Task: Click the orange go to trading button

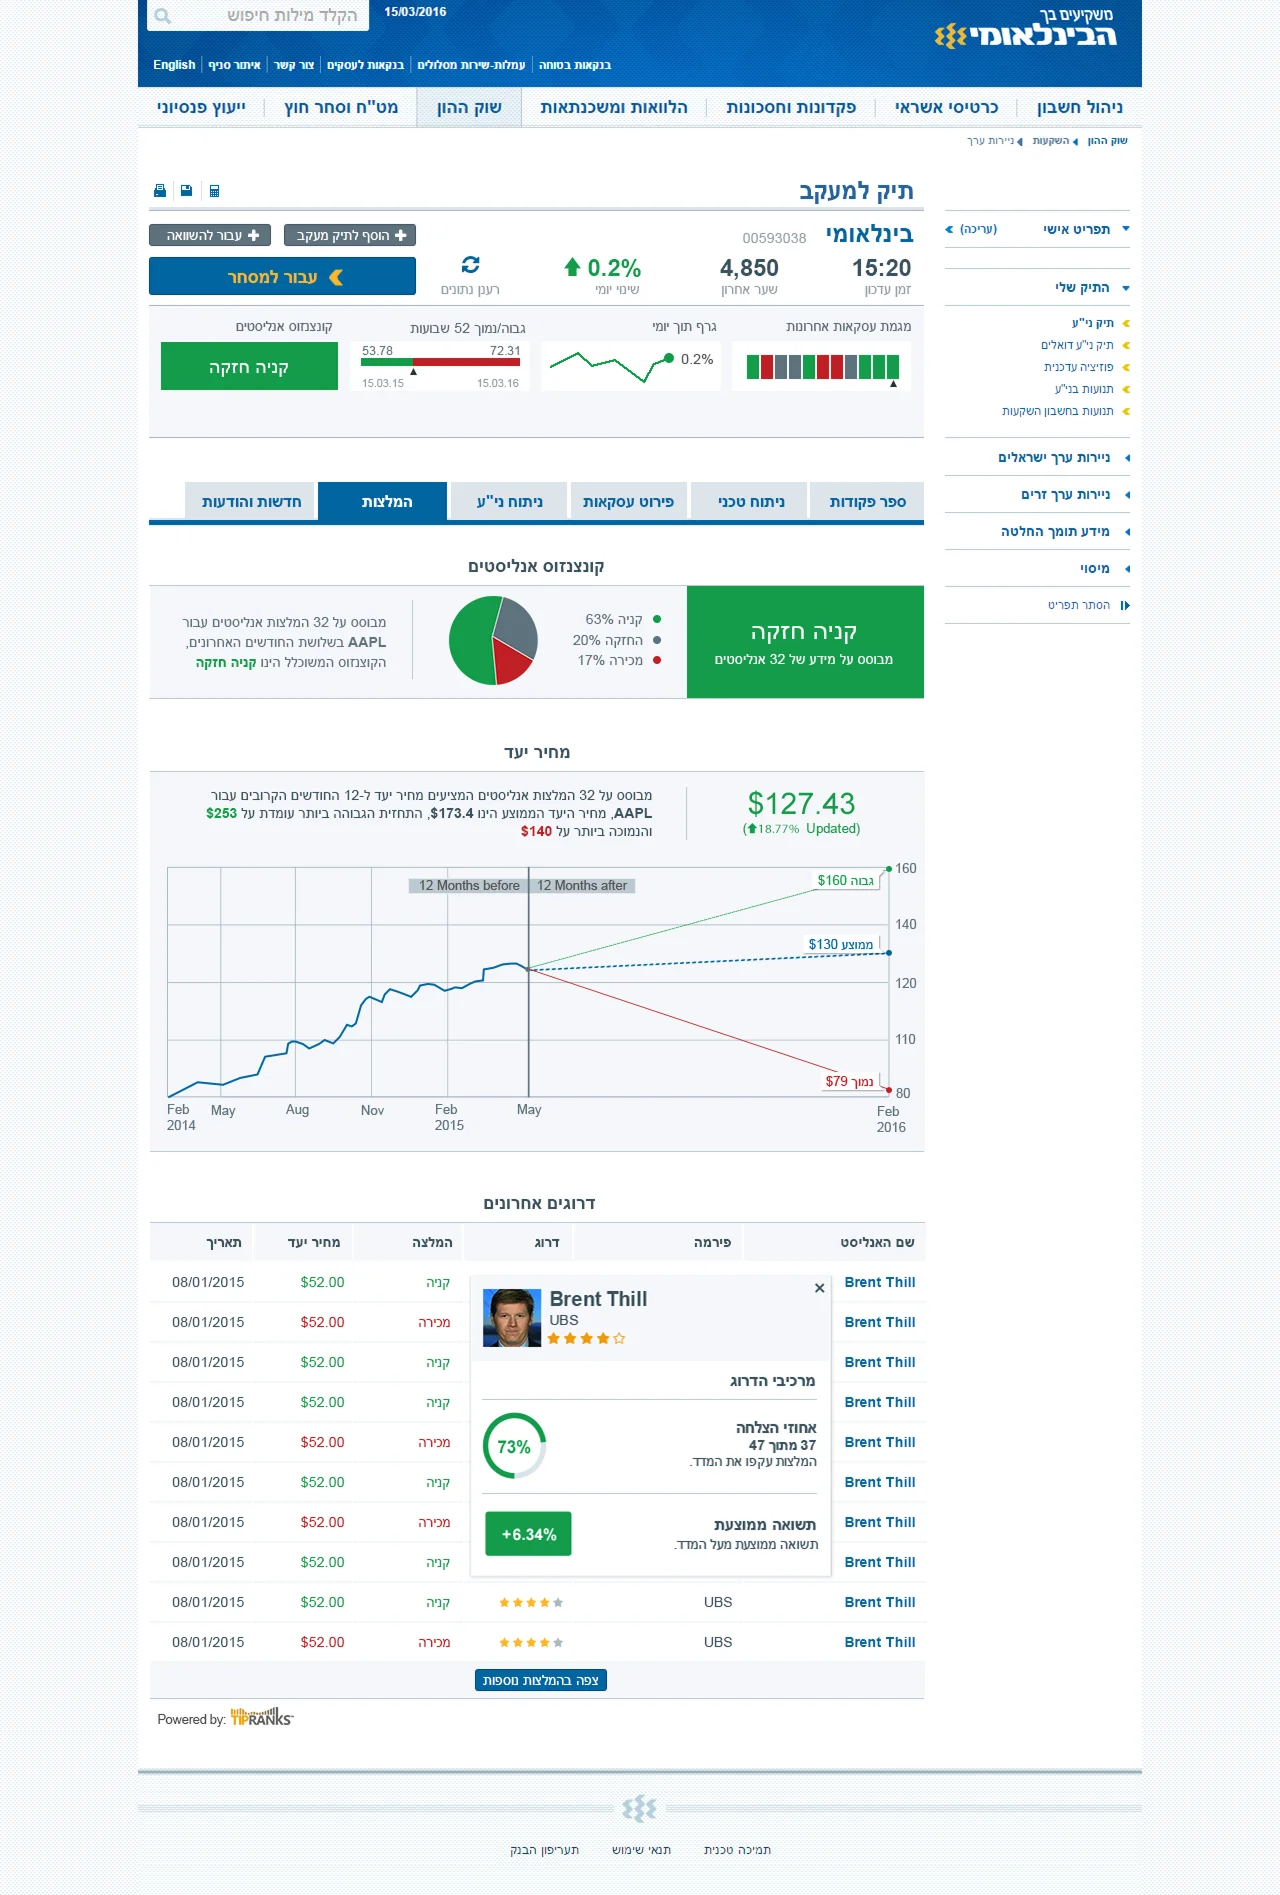Action: point(282,277)
